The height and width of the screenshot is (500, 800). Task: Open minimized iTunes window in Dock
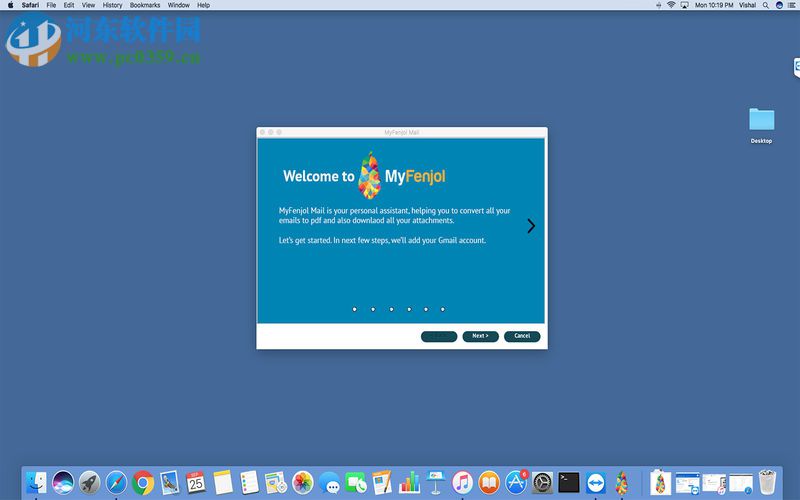click(x=714, y=483)
